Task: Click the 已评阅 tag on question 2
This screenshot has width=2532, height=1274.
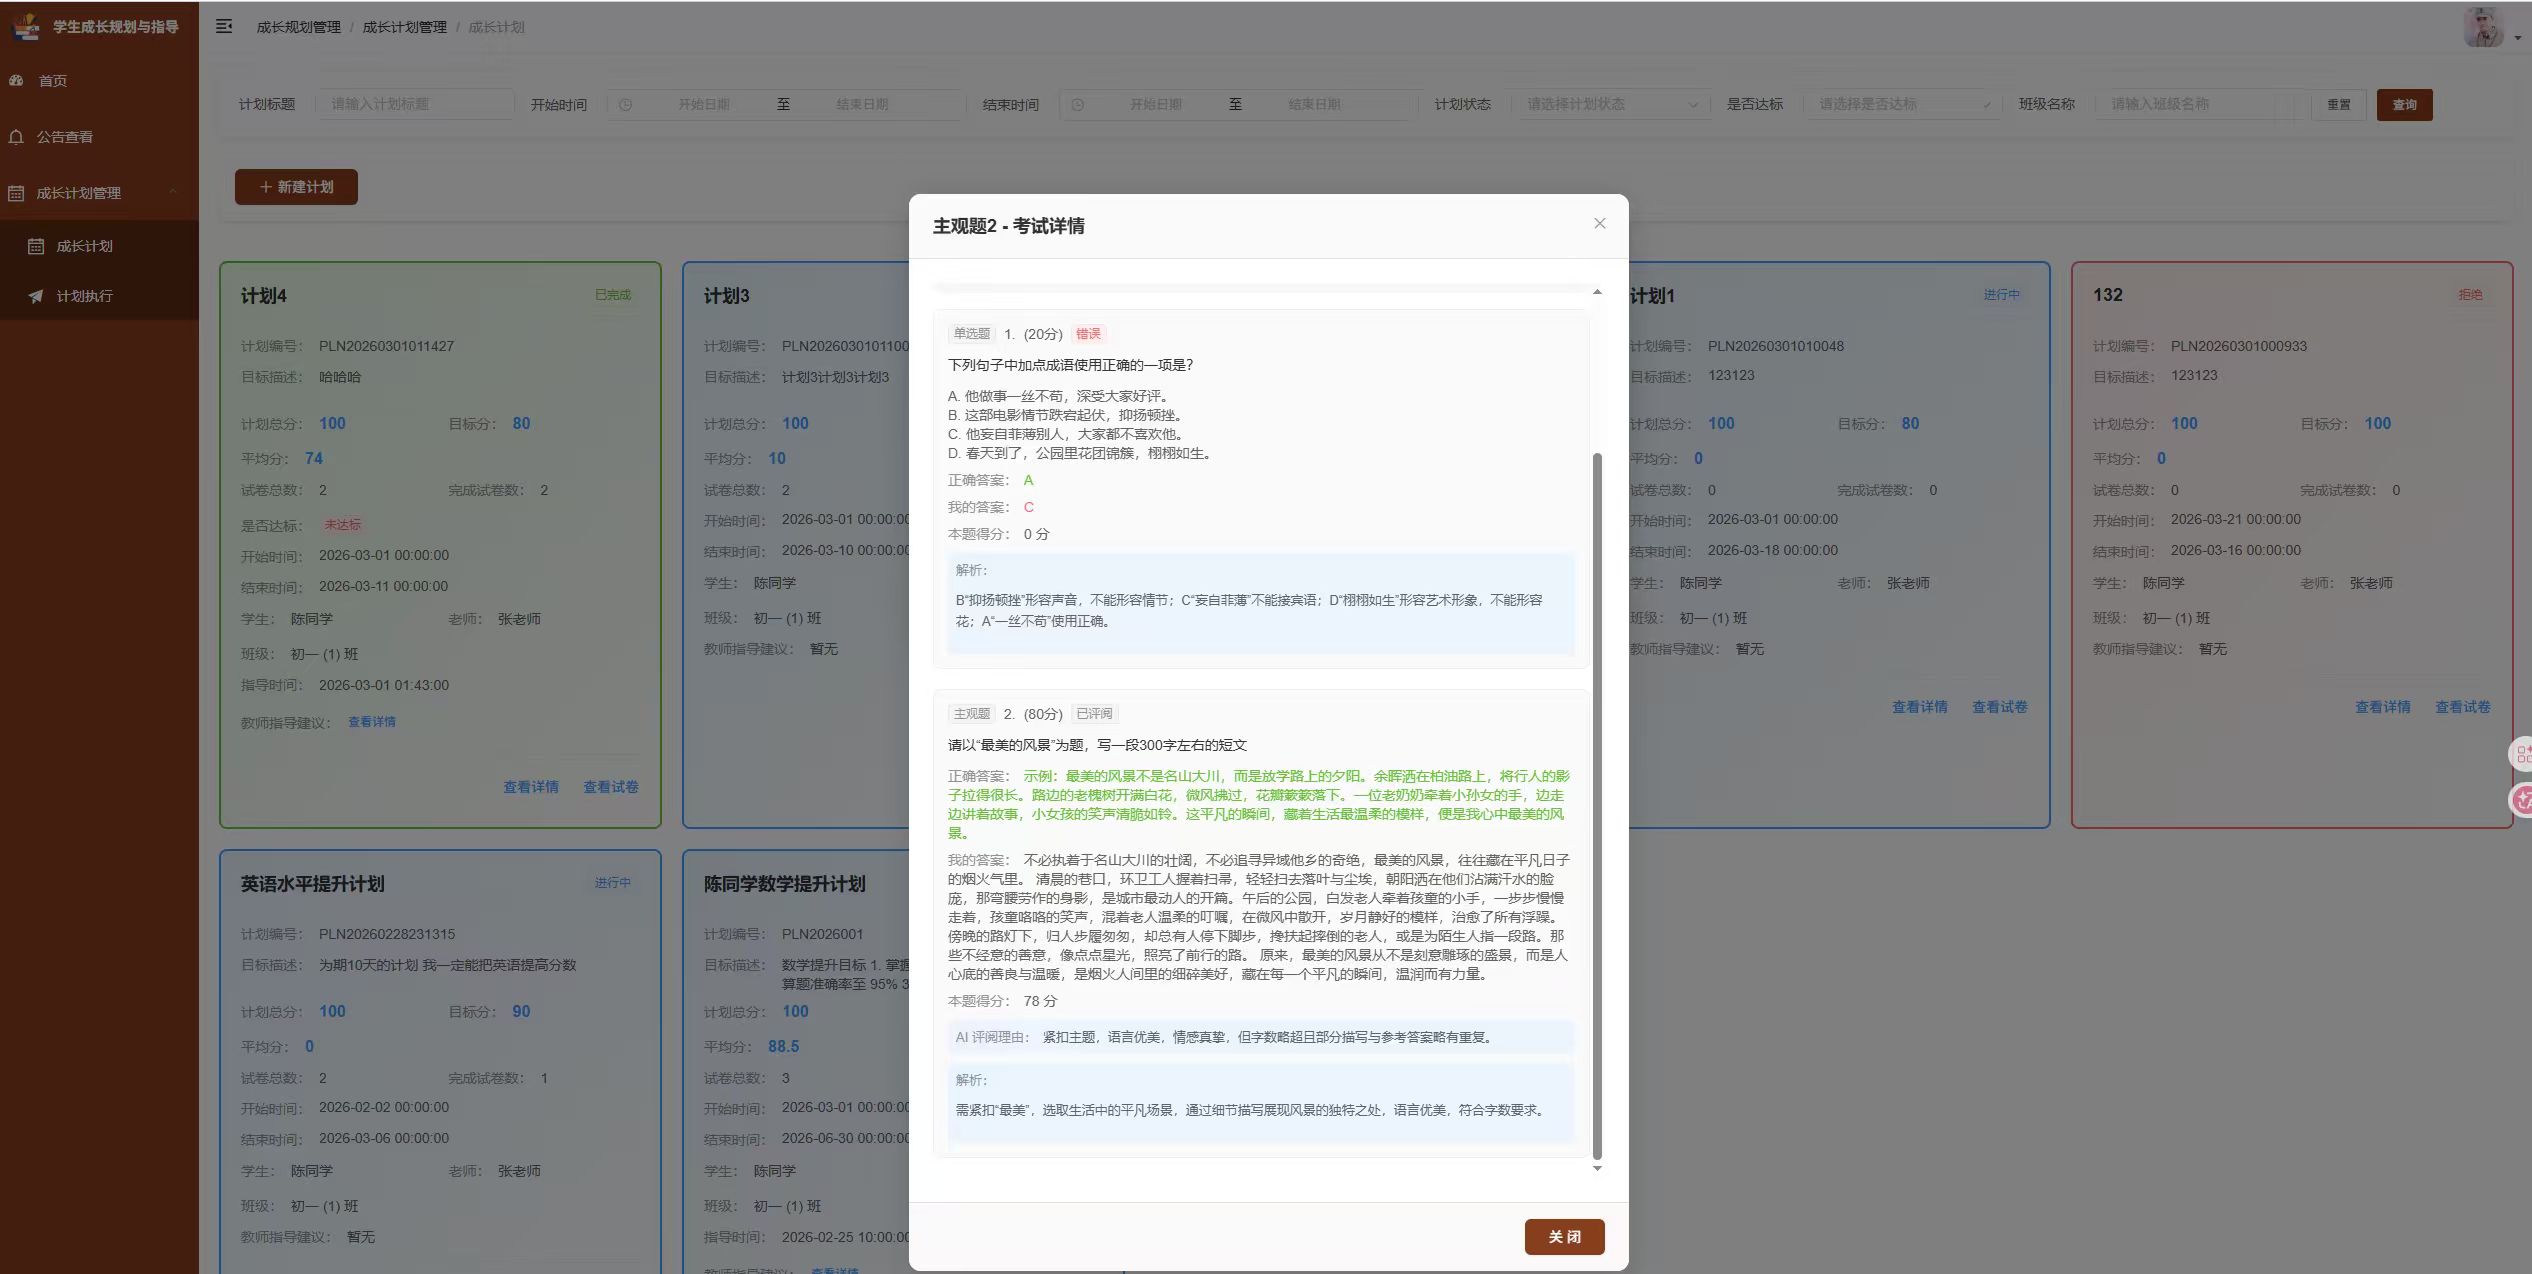Action: pyautogui.click(x=1094, y=714)
